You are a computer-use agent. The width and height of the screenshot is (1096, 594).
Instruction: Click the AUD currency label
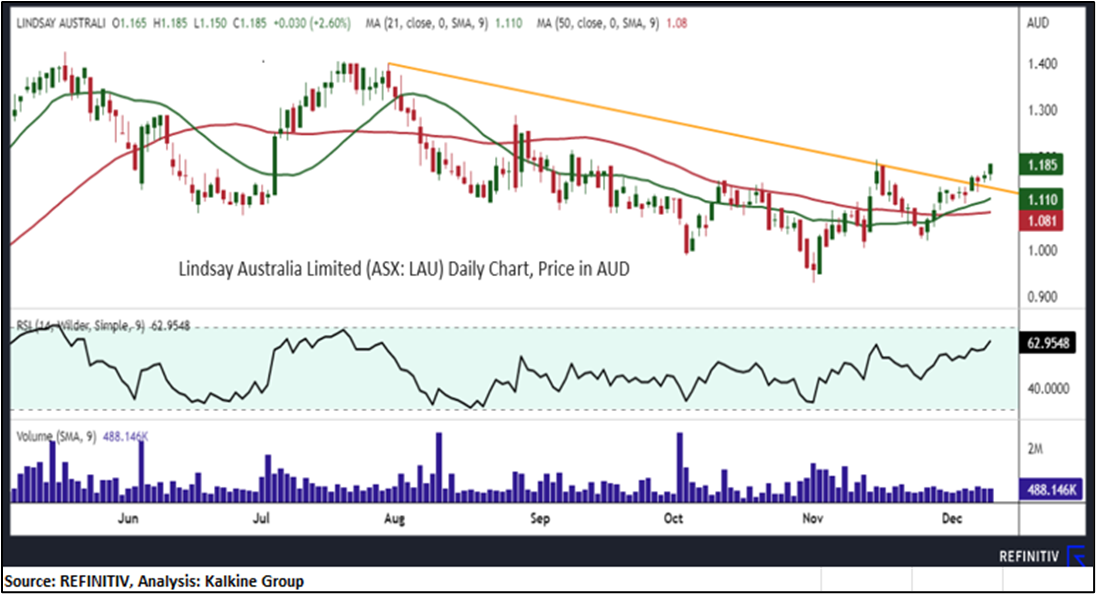(x=1038, y=23)
